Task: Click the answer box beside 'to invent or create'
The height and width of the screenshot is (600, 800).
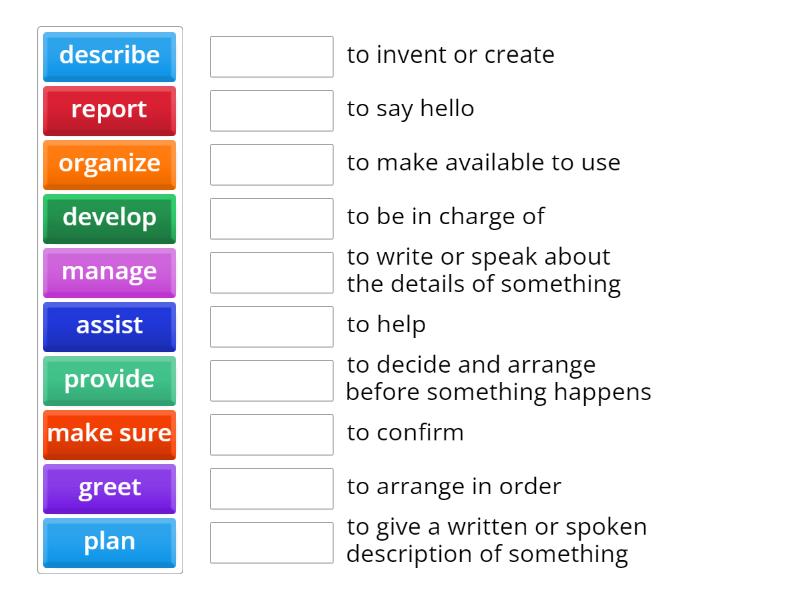Action: point(271,57)
